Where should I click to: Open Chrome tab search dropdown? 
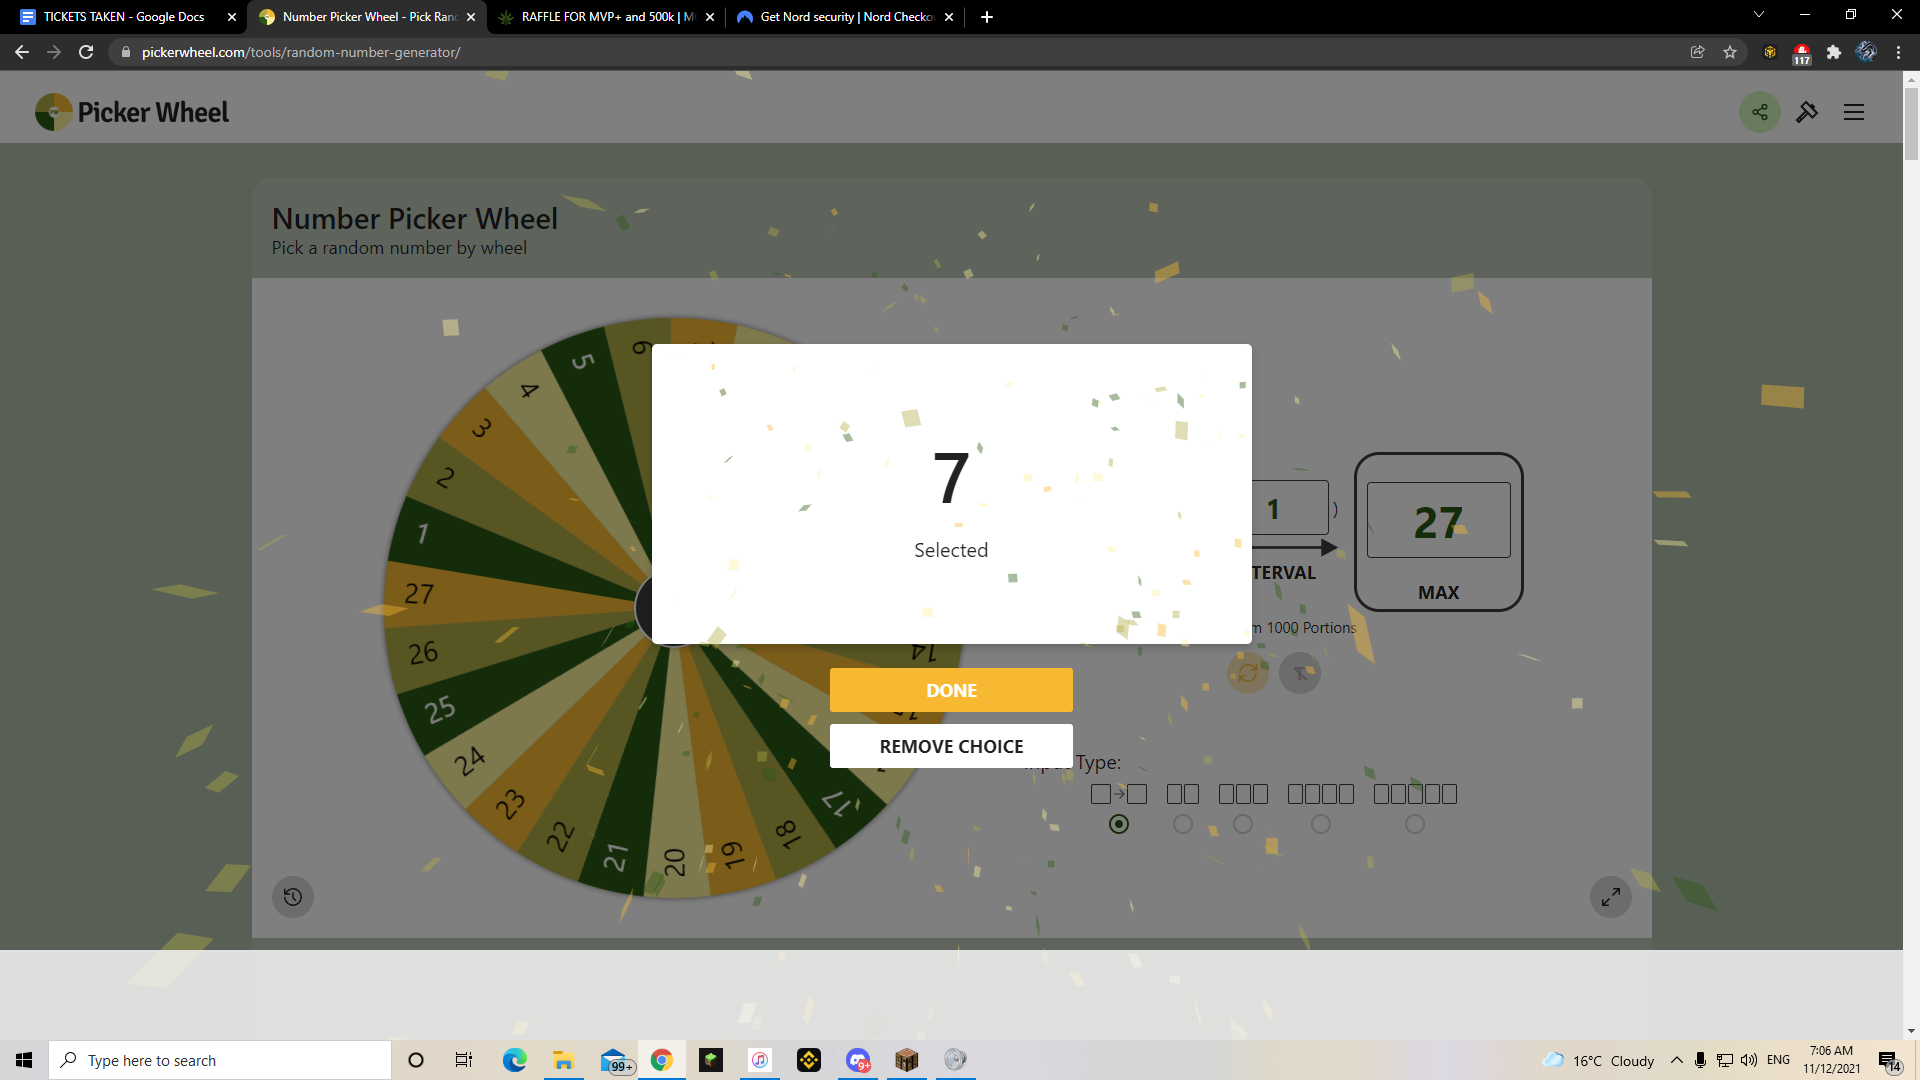pos(1759,16)
